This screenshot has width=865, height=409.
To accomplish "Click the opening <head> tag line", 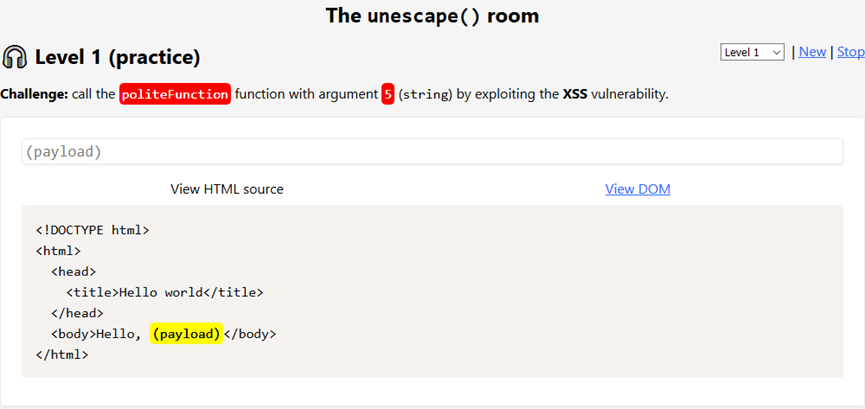I will pyautogui.click(x=73, y=272).
